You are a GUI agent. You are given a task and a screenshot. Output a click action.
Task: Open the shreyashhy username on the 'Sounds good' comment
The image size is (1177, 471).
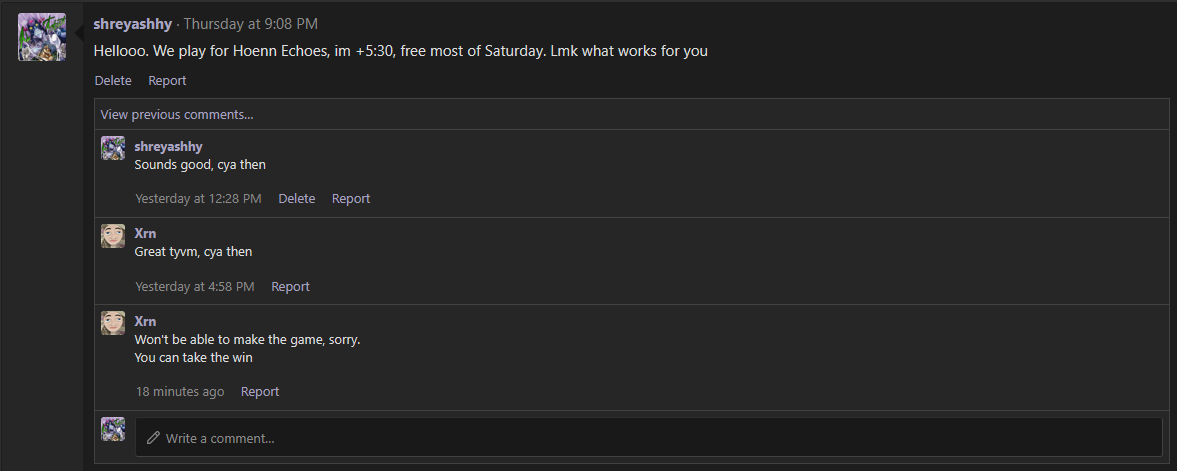coord(168,147)
